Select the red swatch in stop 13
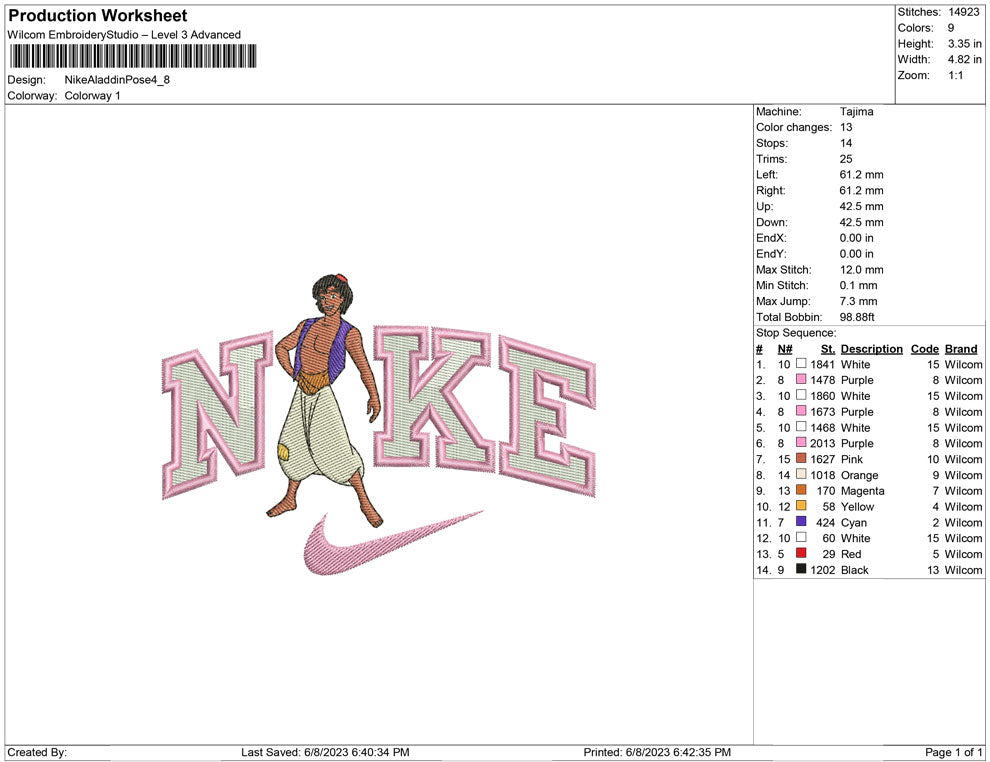Screen dimensions: 990x762 pyautogui.click(x=801, y=554)
